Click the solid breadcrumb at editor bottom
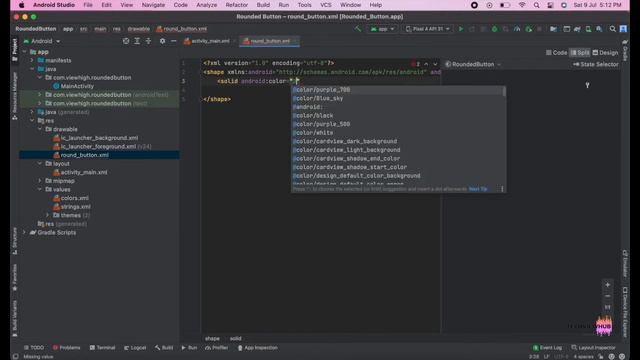 click(x=236, y=338)
